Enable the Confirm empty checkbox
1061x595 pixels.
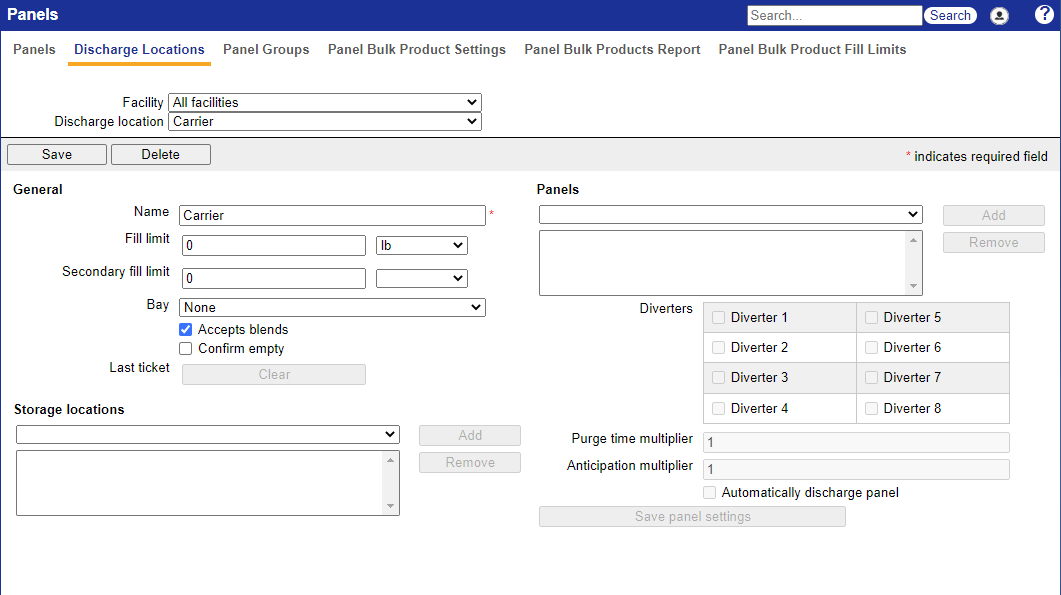[x=186, y=349]
